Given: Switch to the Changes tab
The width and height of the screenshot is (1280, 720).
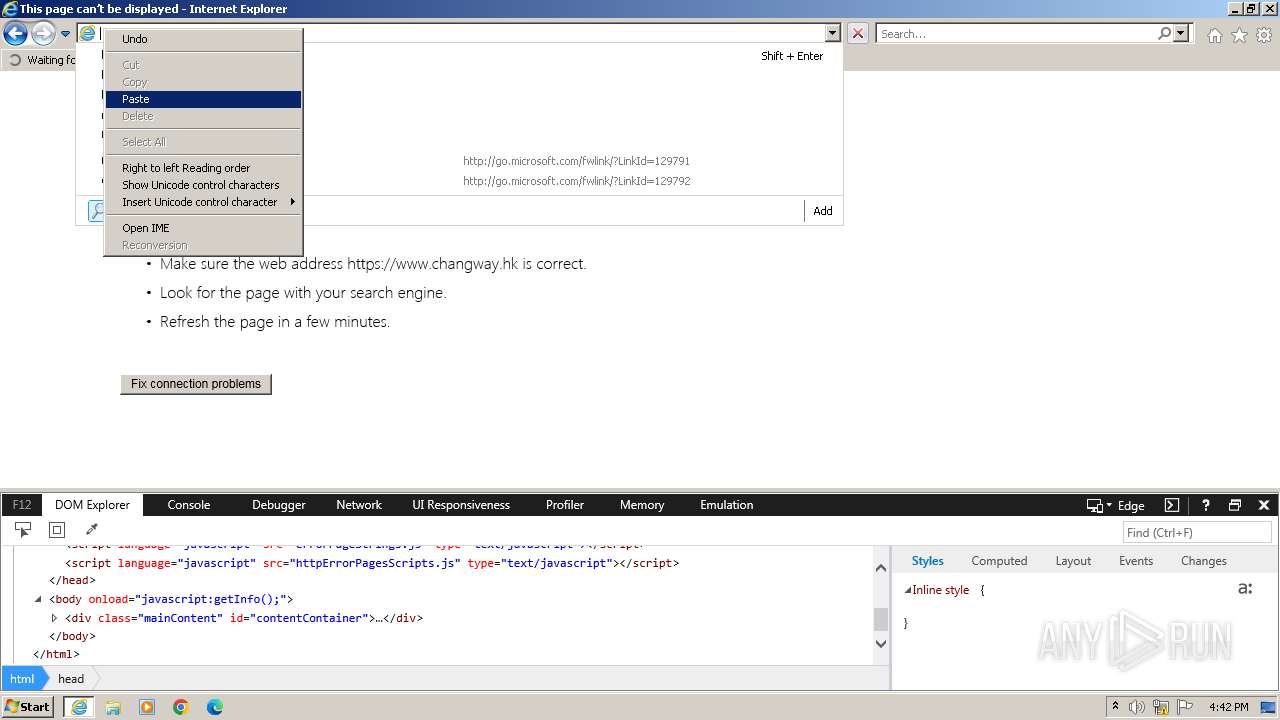Looking at the screenshot, I should pyautogui.click(x=1204, y=561).
